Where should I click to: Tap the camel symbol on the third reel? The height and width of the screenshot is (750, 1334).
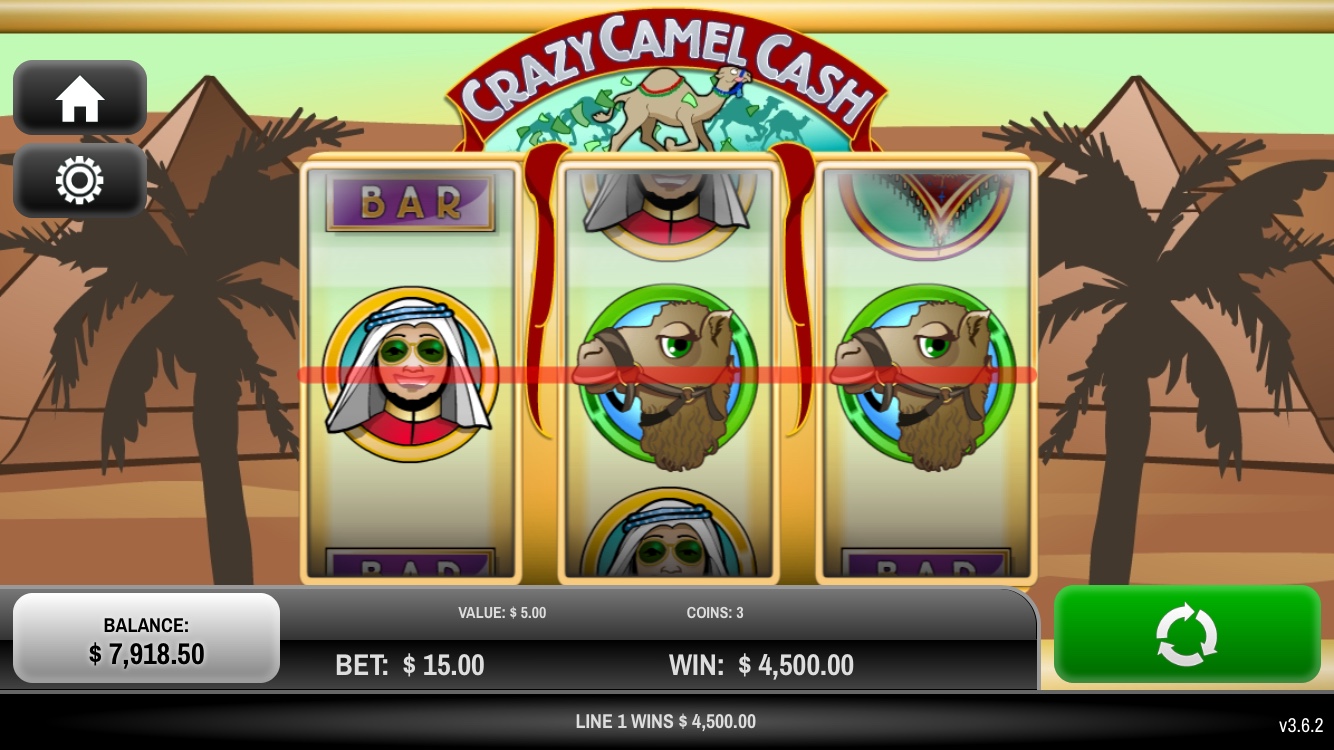[x=924, y=376]
